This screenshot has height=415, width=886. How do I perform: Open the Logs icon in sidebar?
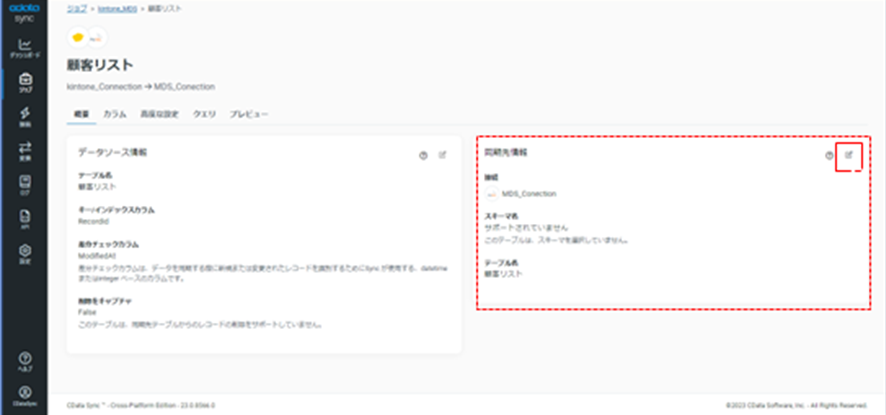click(25, 181)
